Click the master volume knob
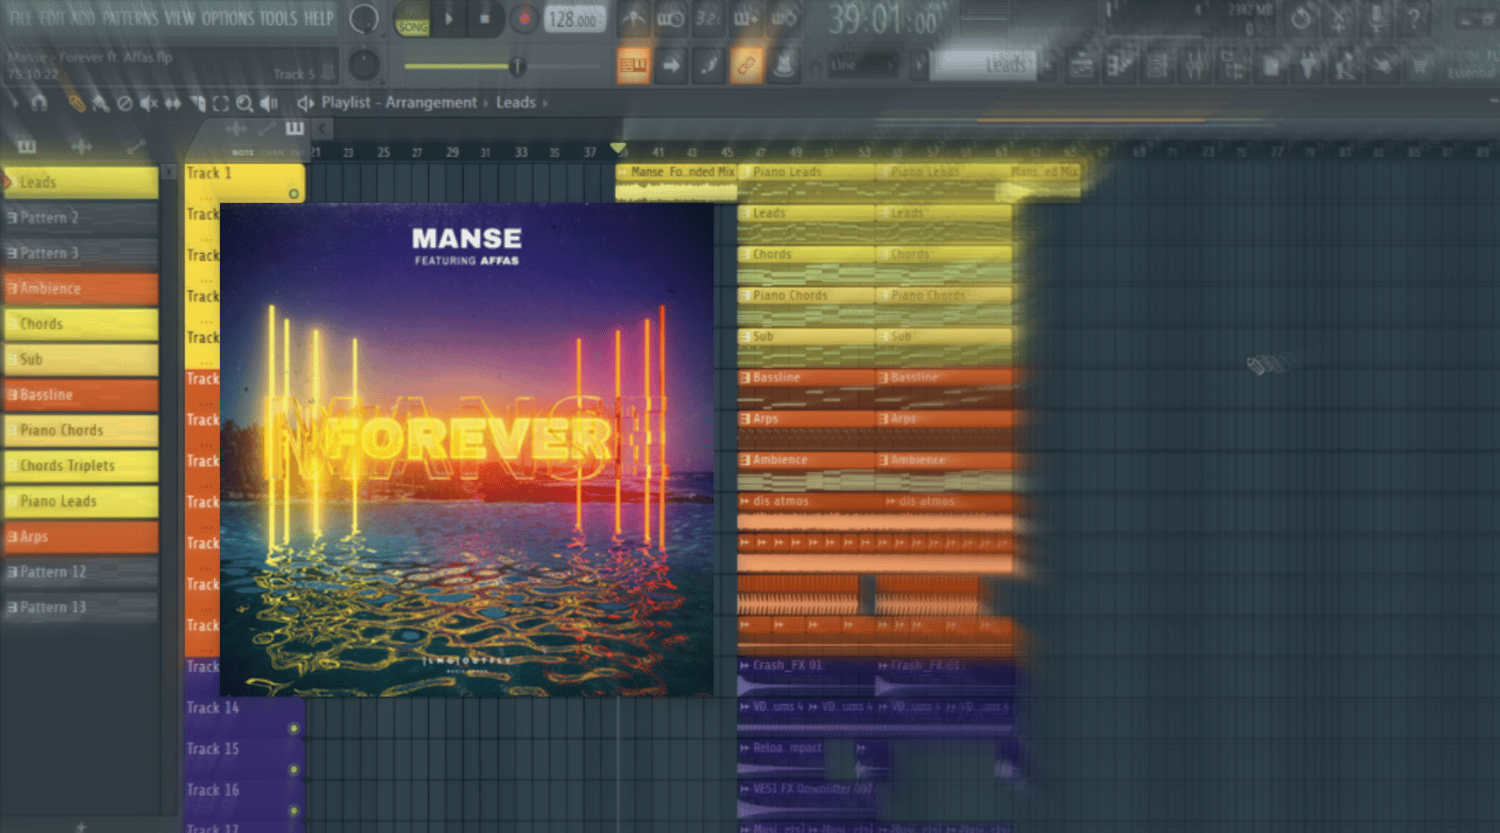1500x833 pixels. click(x=364, y=19)
